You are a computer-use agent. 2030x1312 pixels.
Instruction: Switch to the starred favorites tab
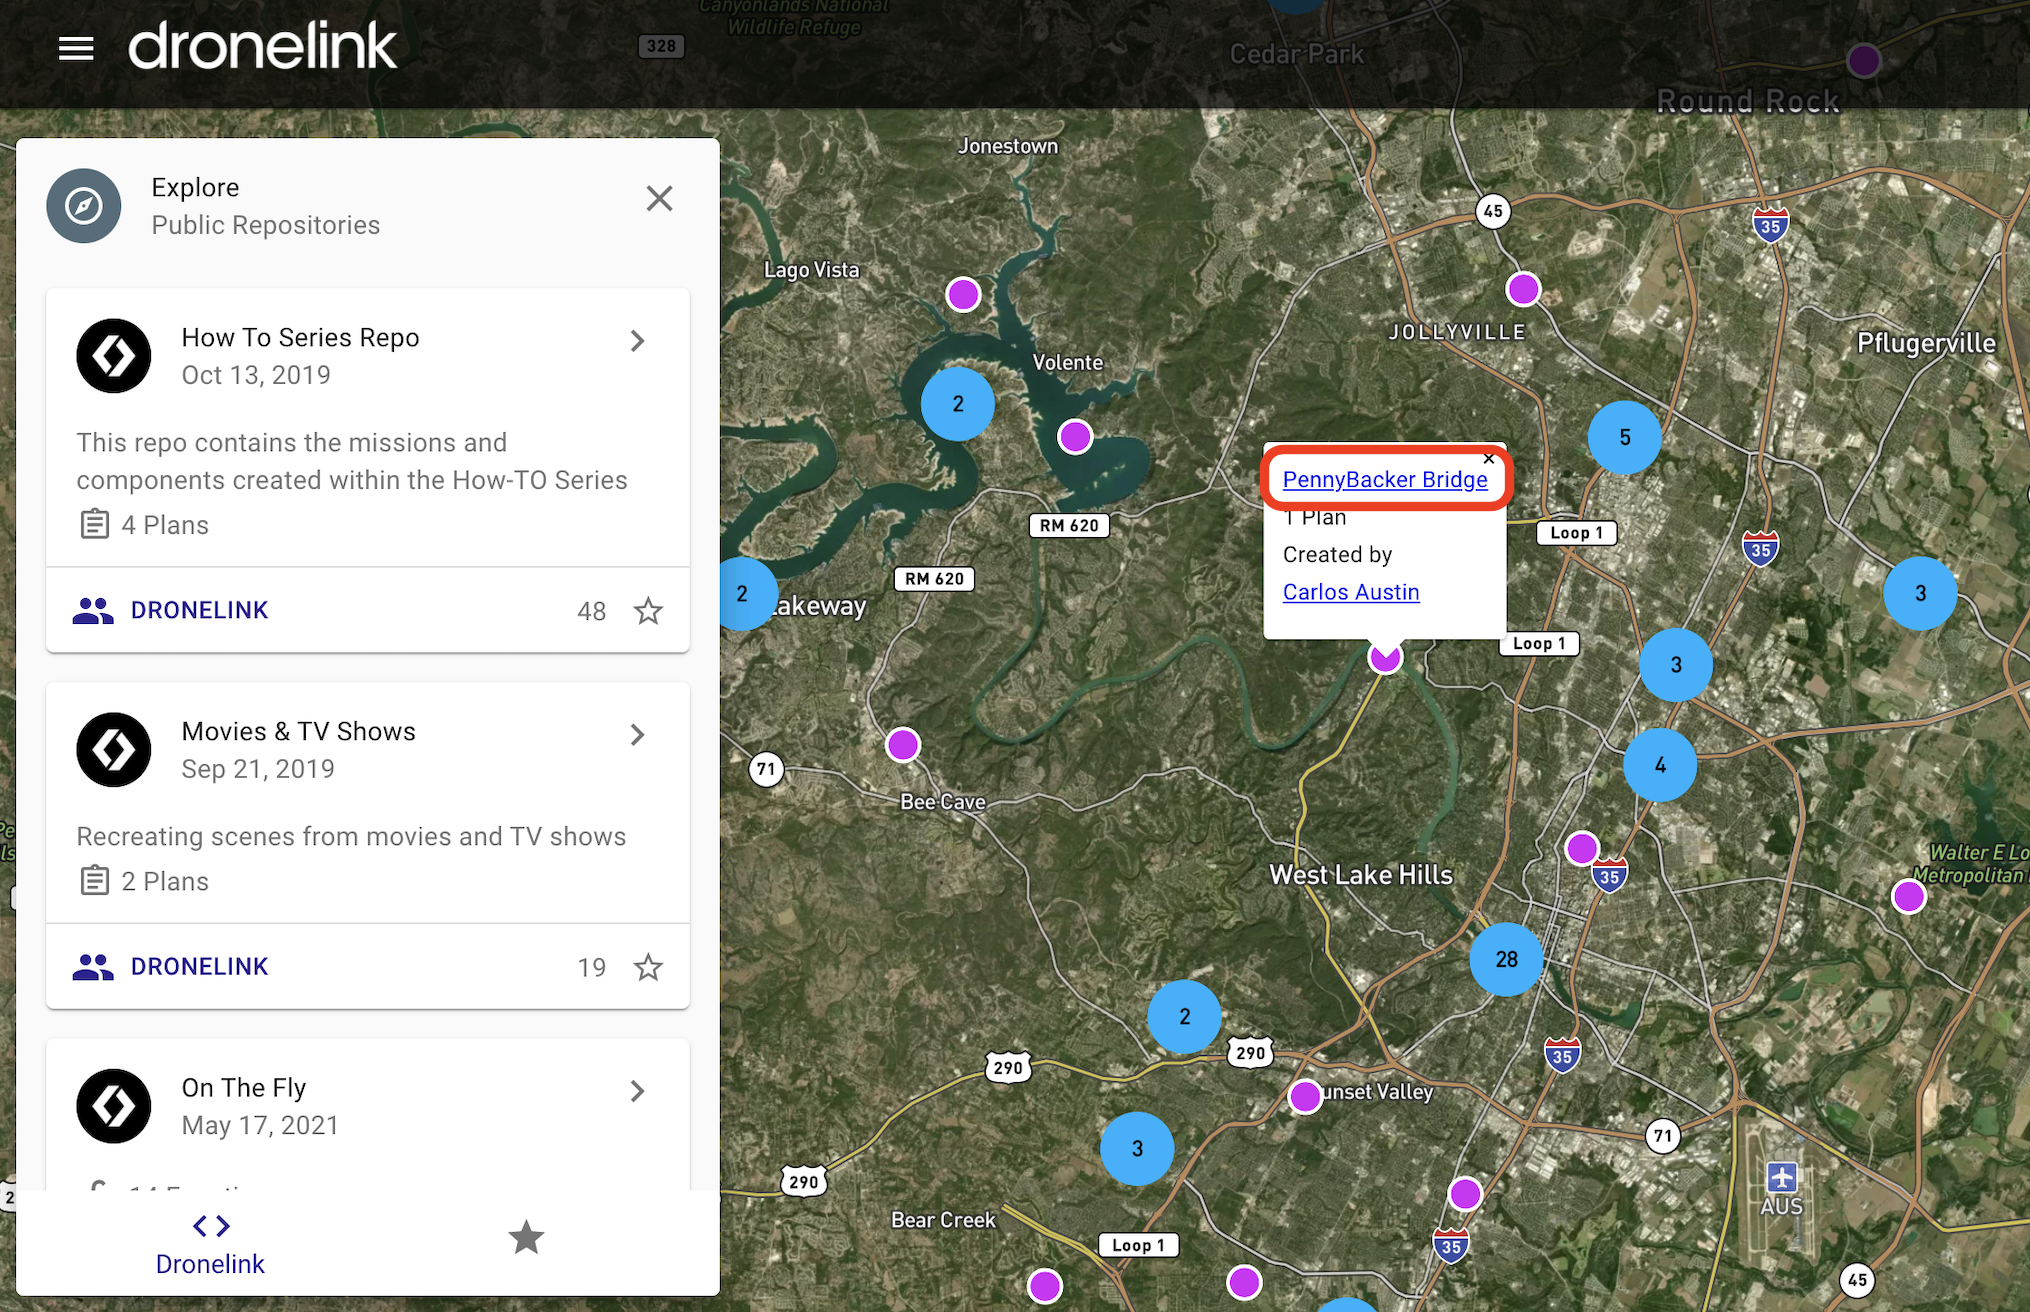point(526,1238)
